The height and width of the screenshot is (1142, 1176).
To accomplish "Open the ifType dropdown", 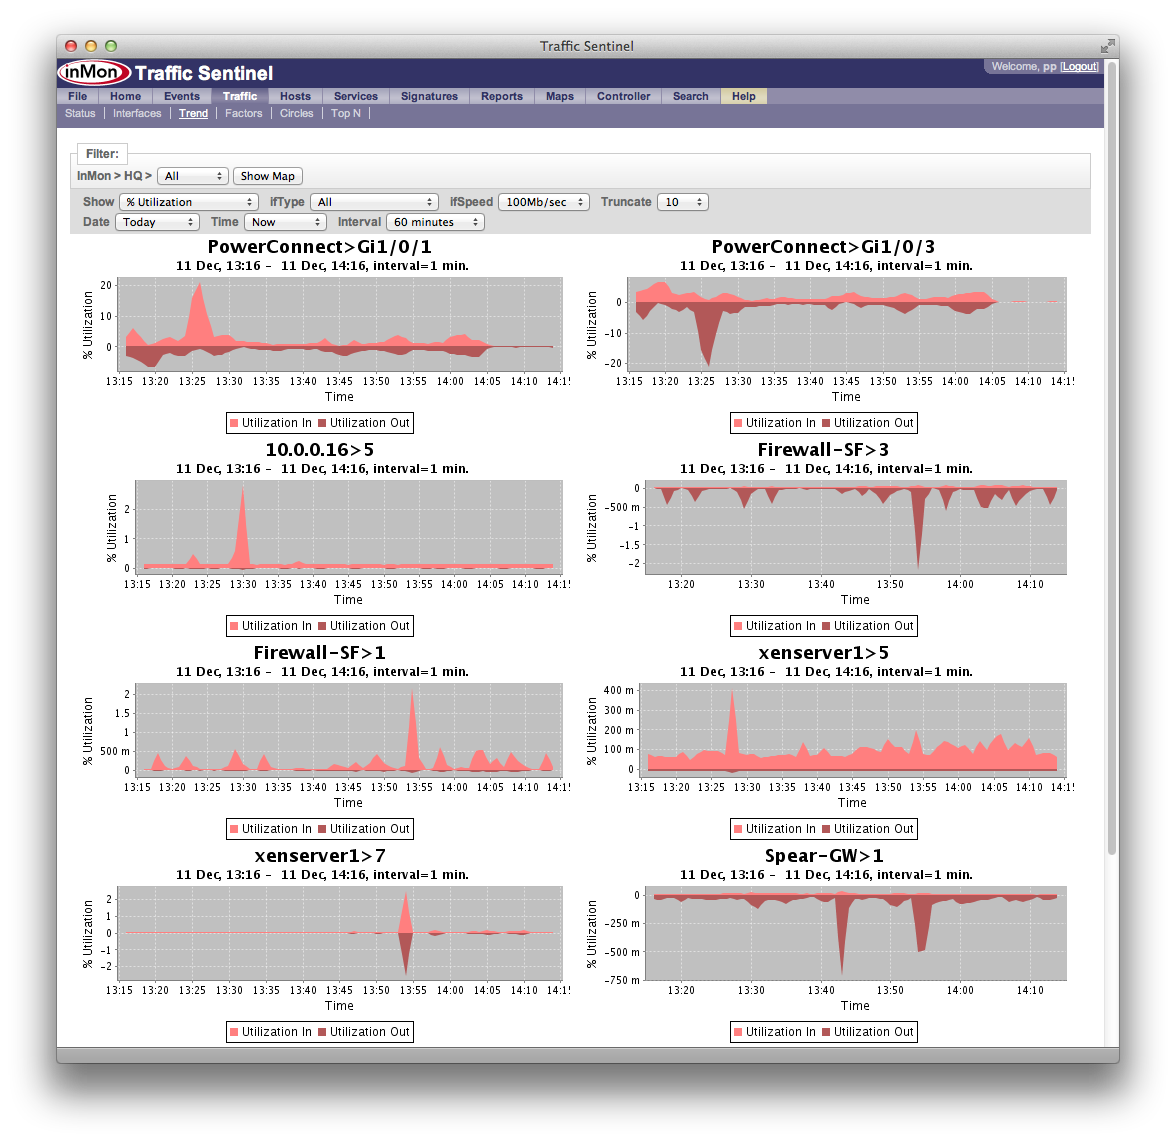I will click(375, 202).
